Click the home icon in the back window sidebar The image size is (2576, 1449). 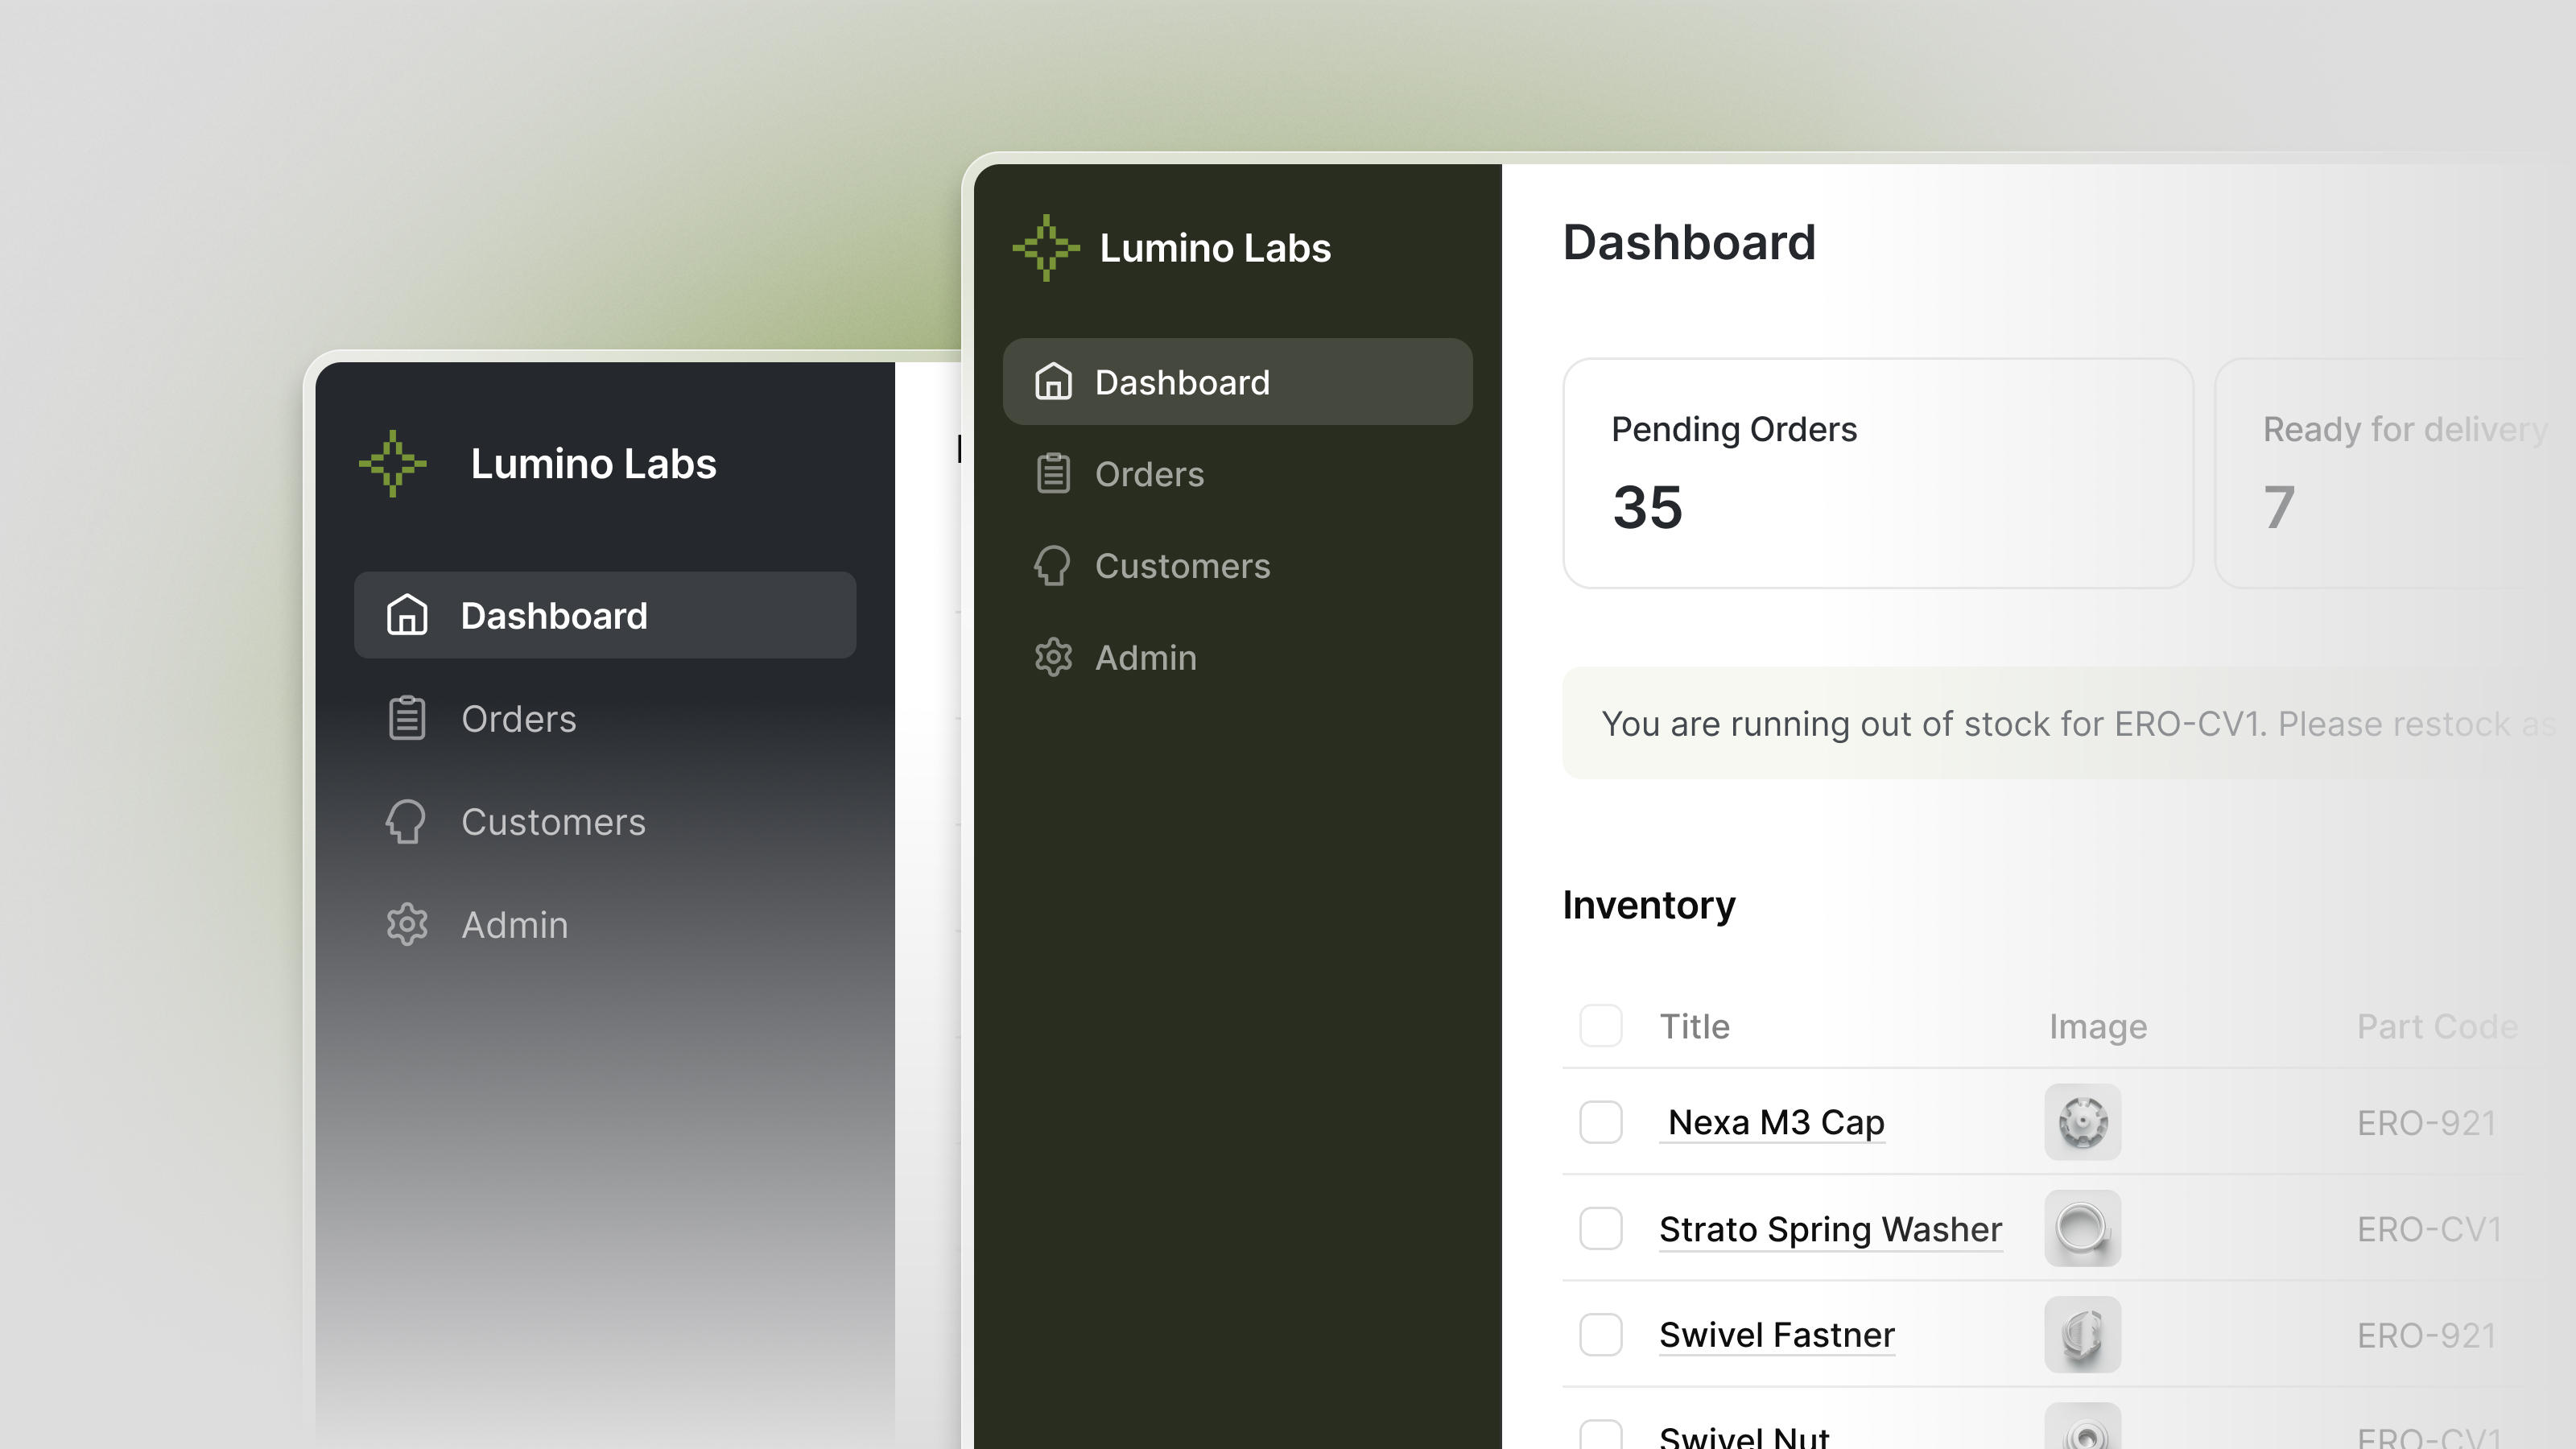point(407,615)
